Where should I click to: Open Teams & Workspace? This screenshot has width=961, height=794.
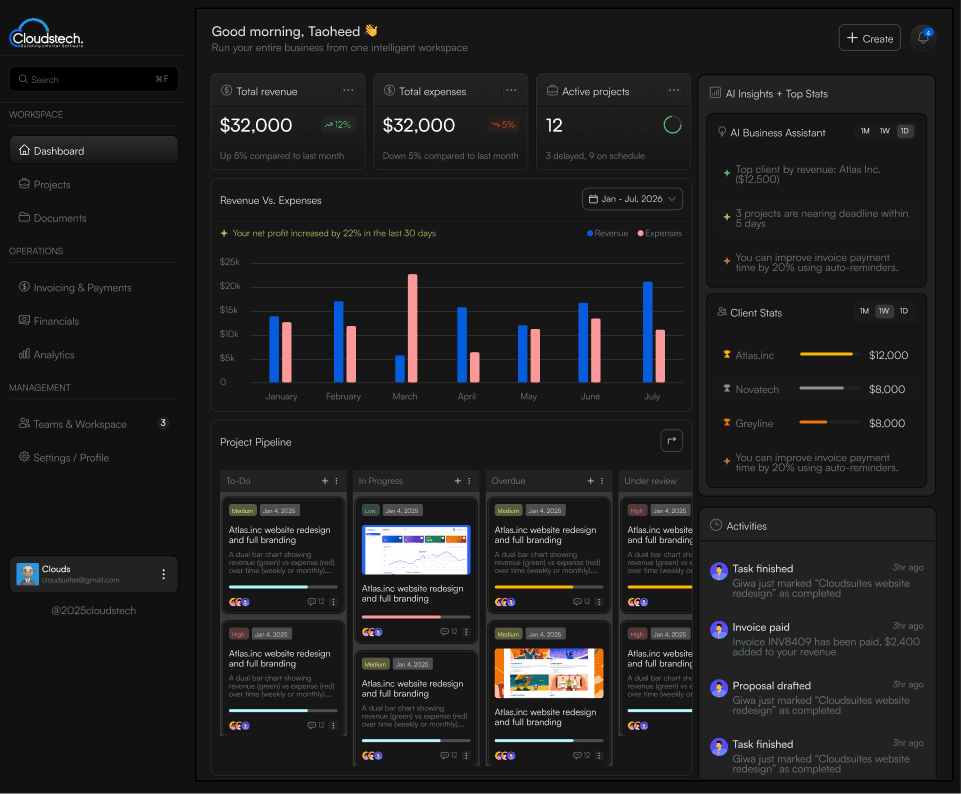pos(94,423)
